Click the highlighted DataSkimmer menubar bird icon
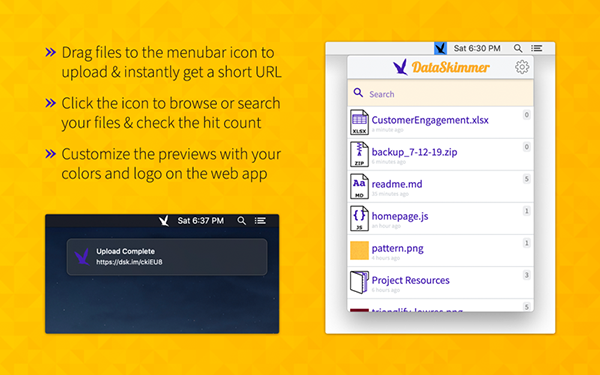 [x=440, y=48]
